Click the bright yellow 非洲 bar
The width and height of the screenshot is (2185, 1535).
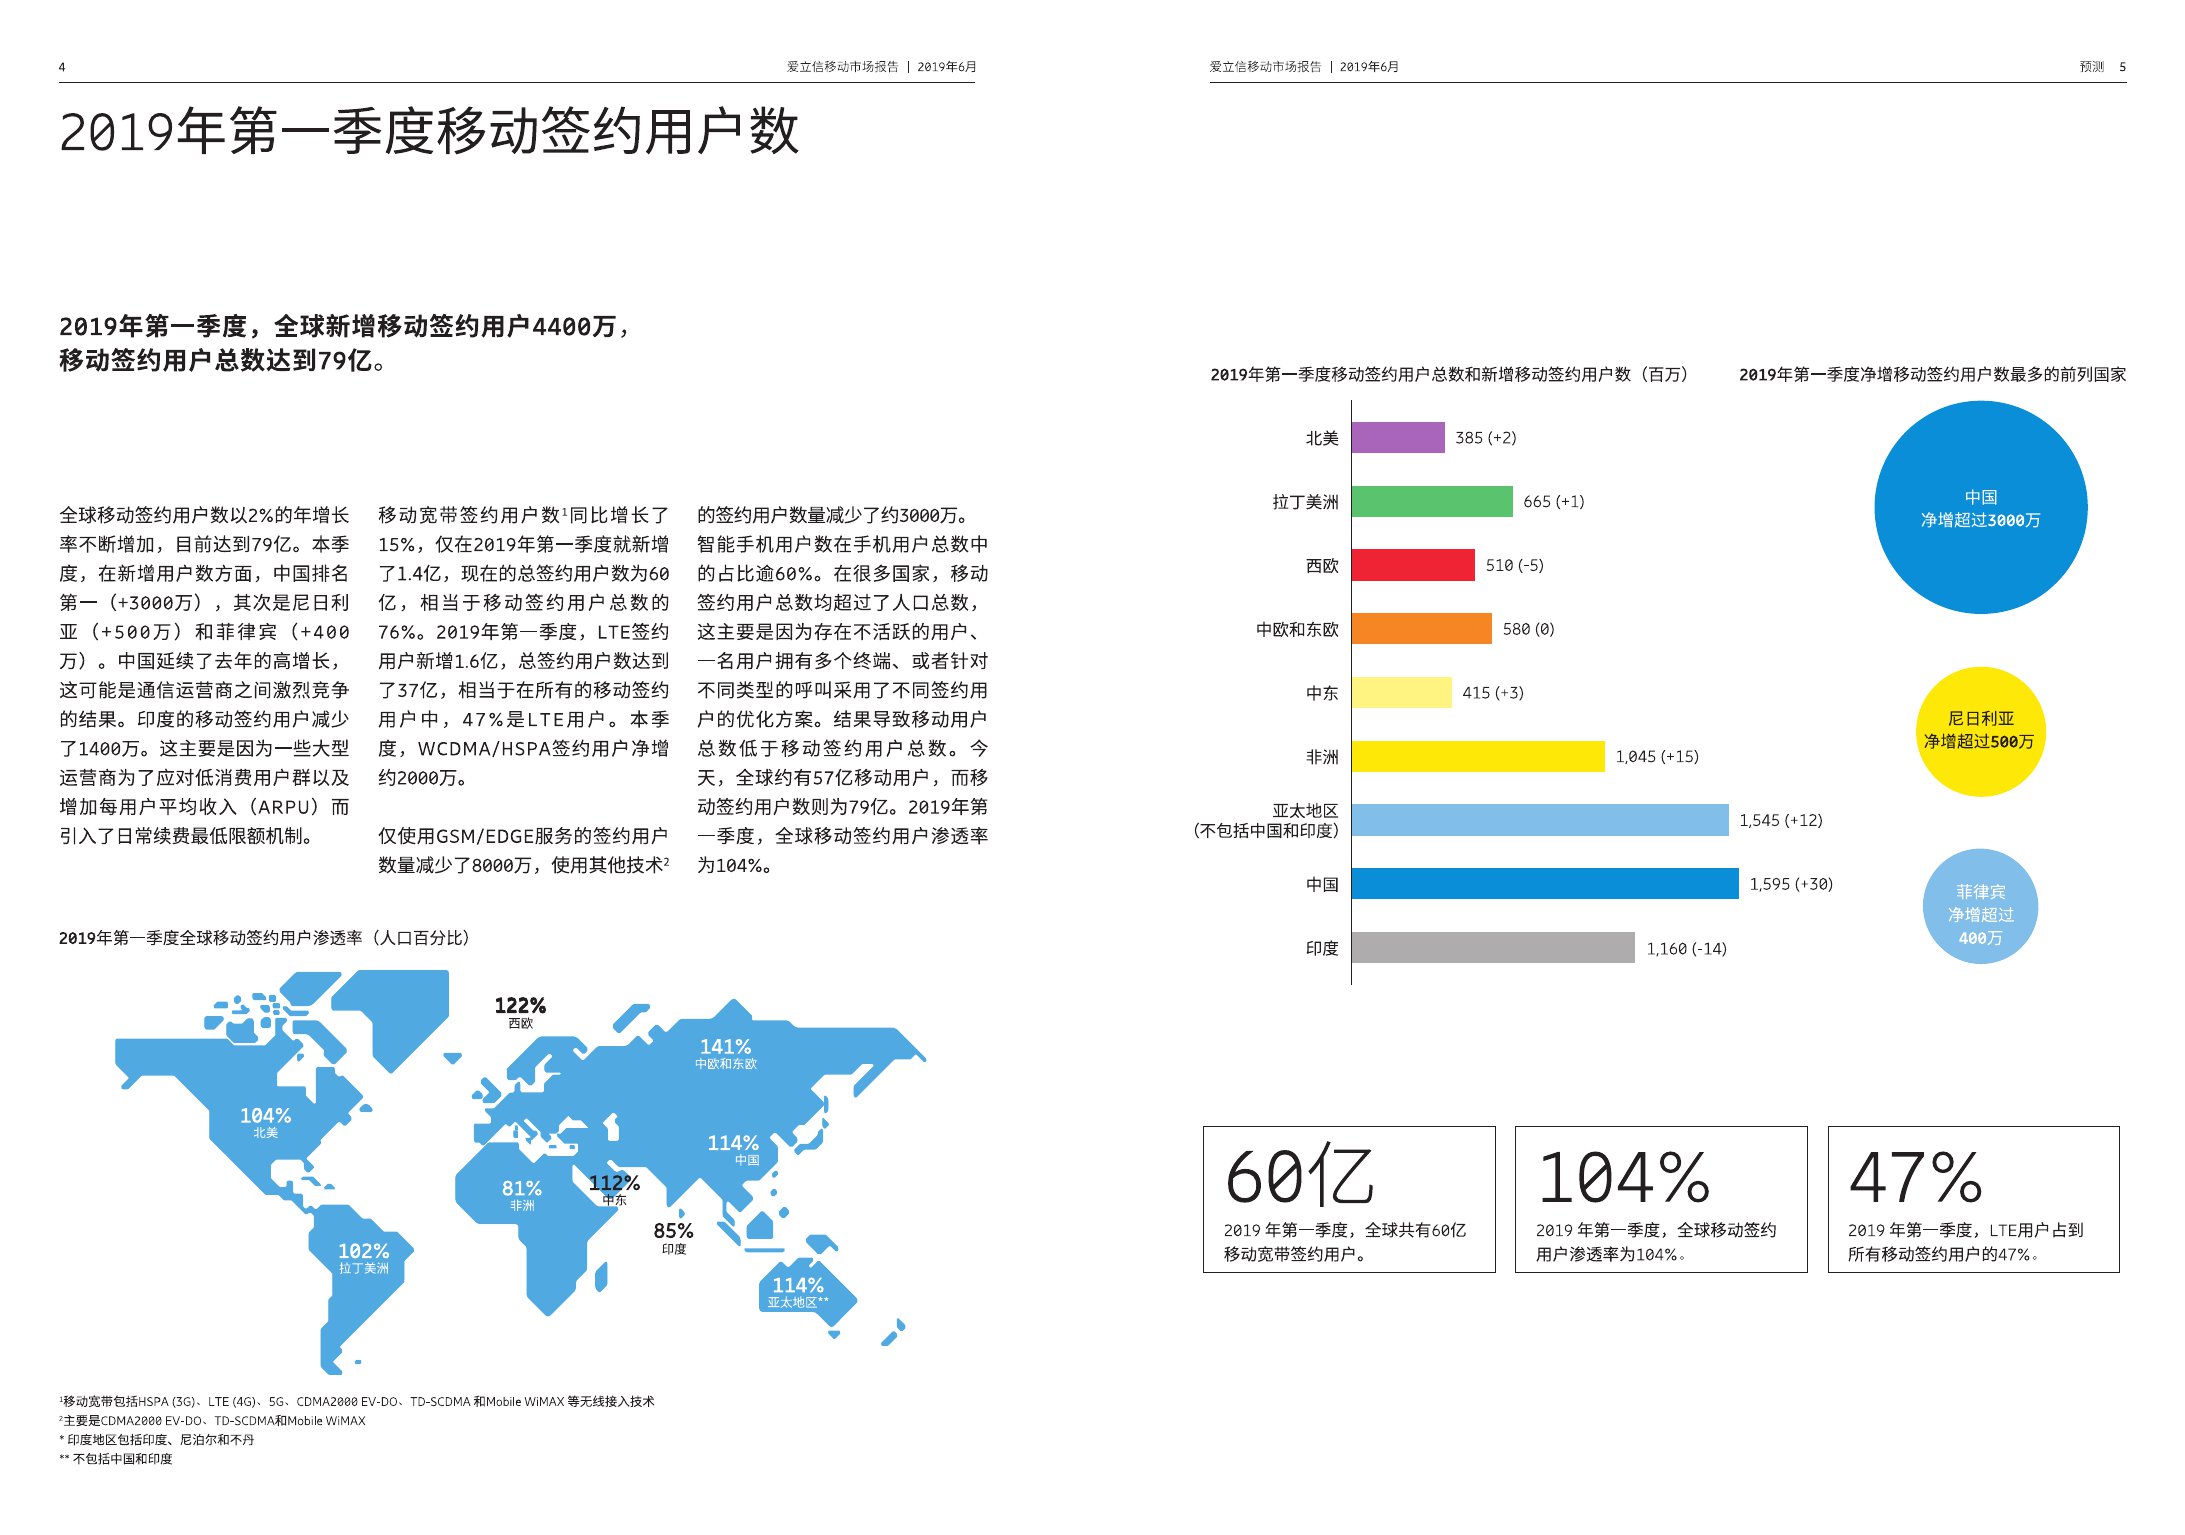coord(1477,756)
